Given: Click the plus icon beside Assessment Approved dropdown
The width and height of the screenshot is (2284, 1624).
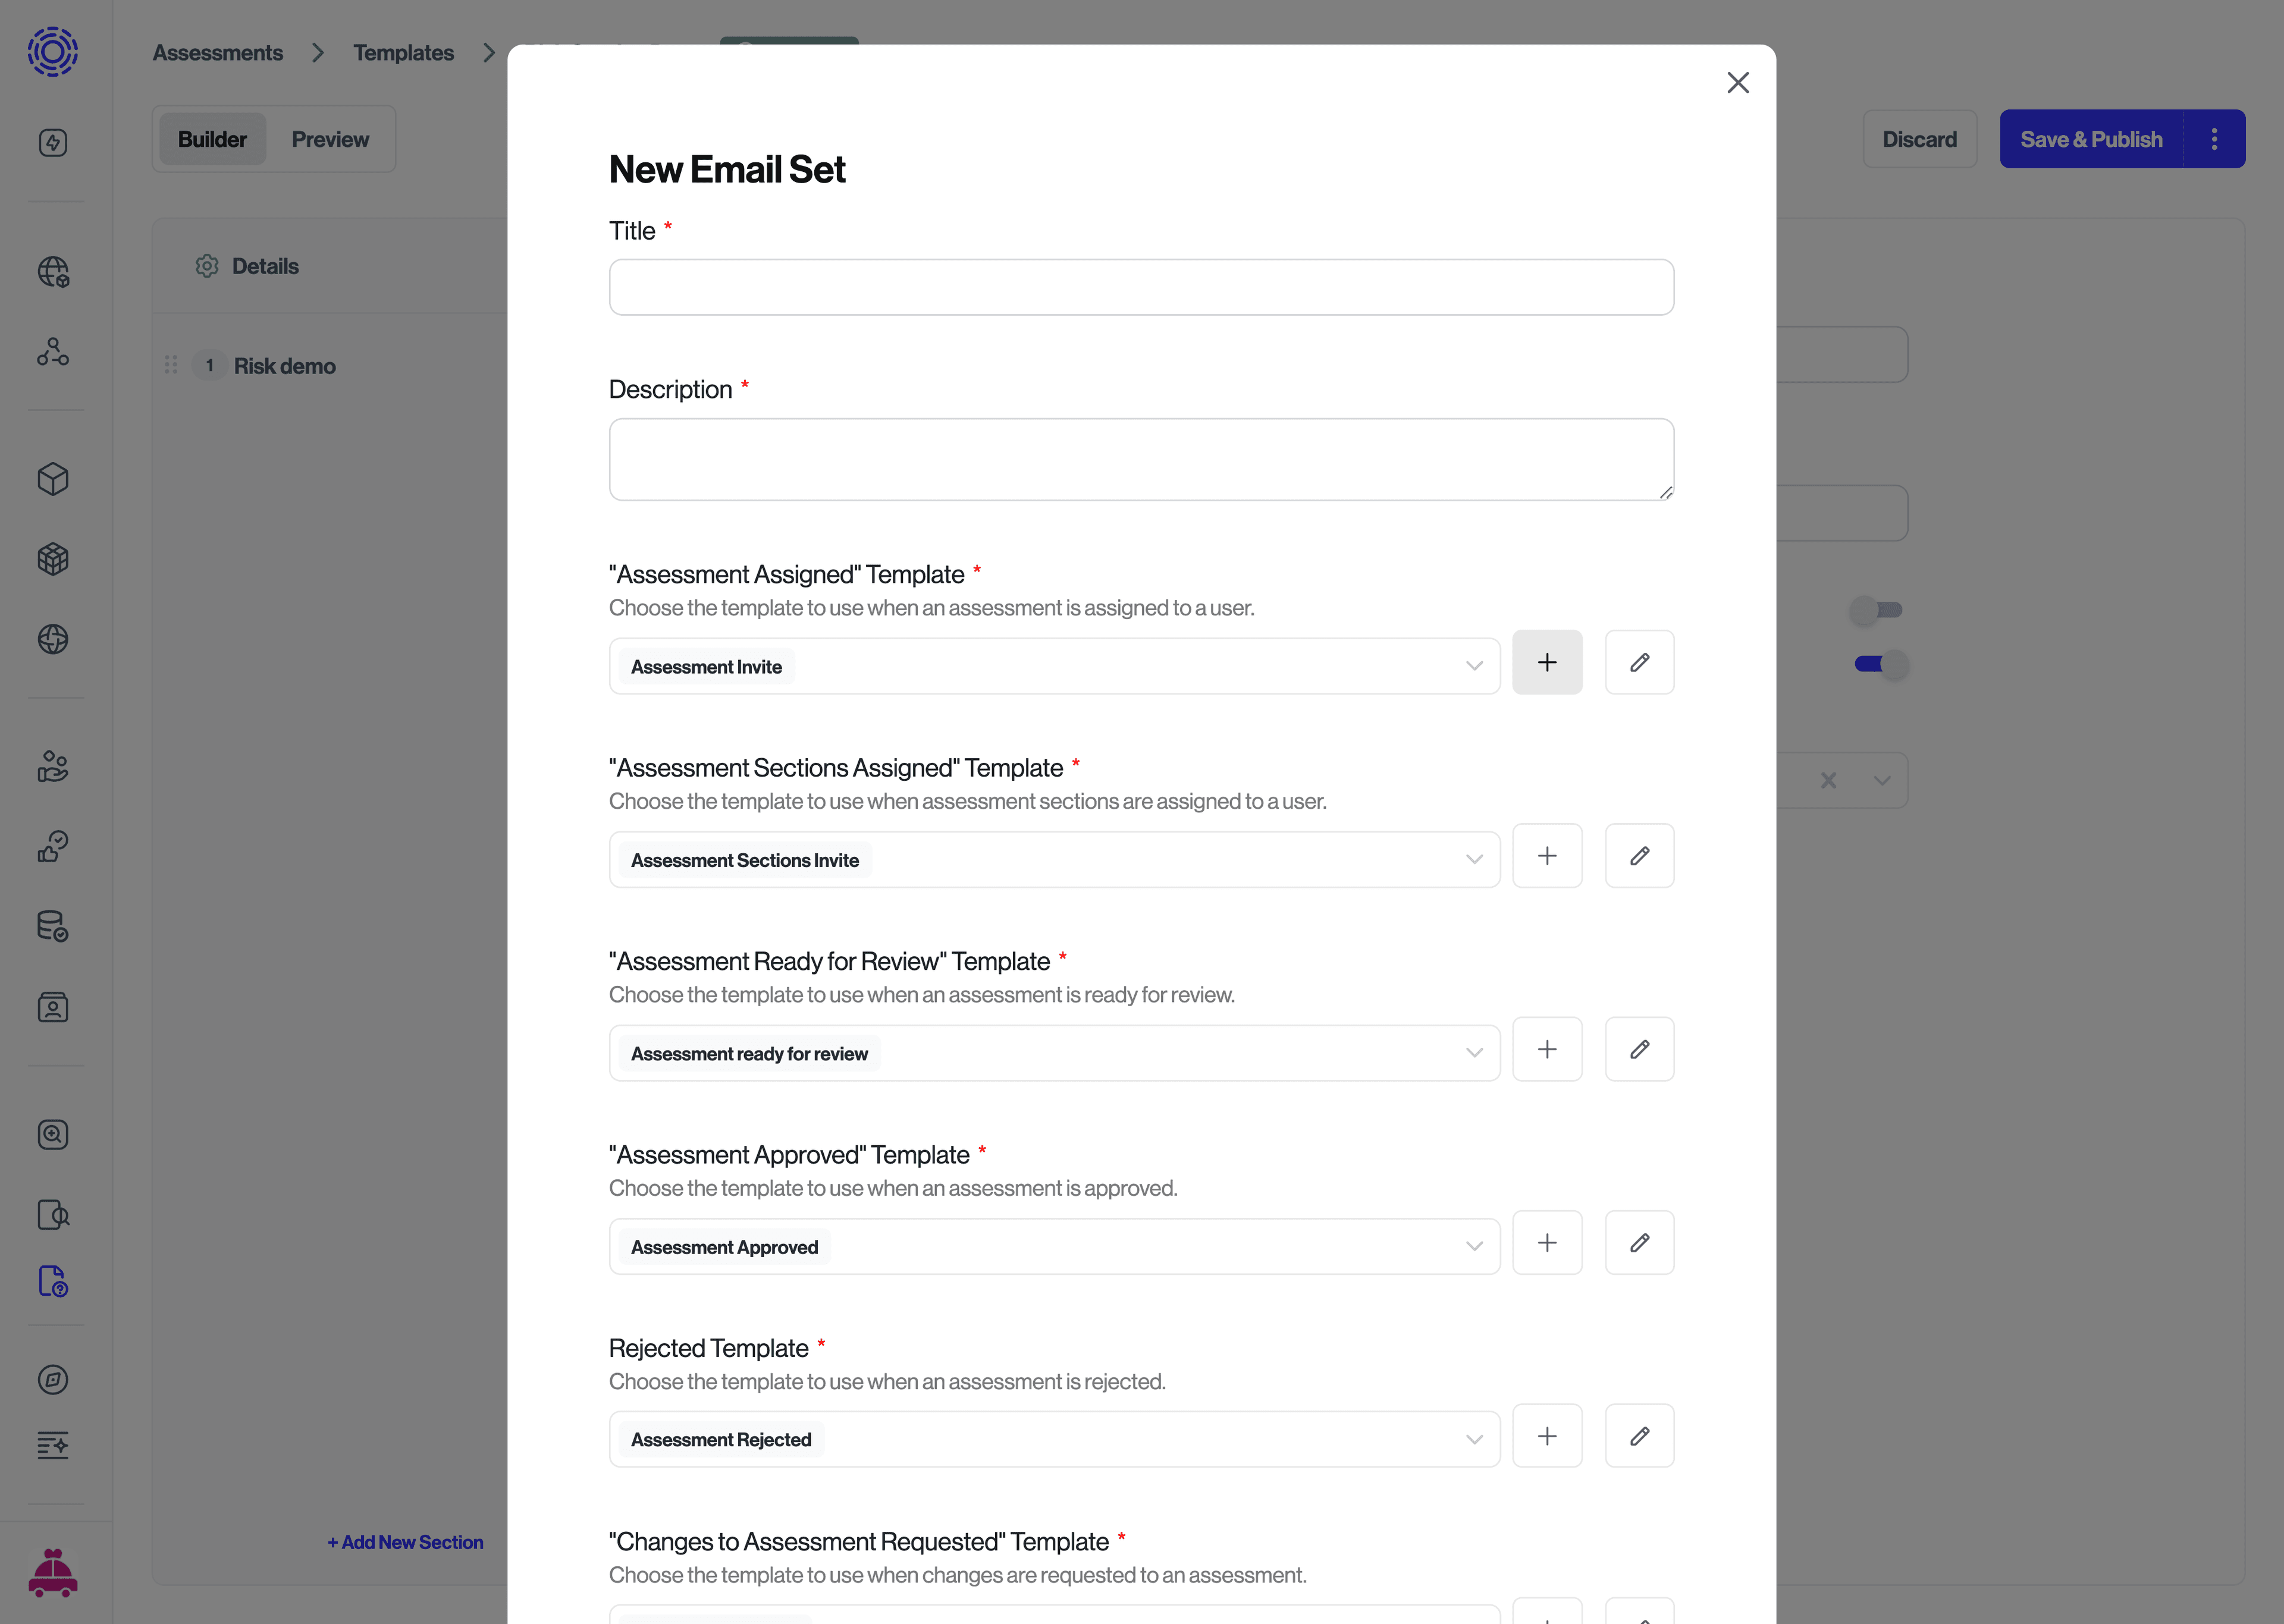Looking at the screenshot, I should [x=1547, y=1242].
